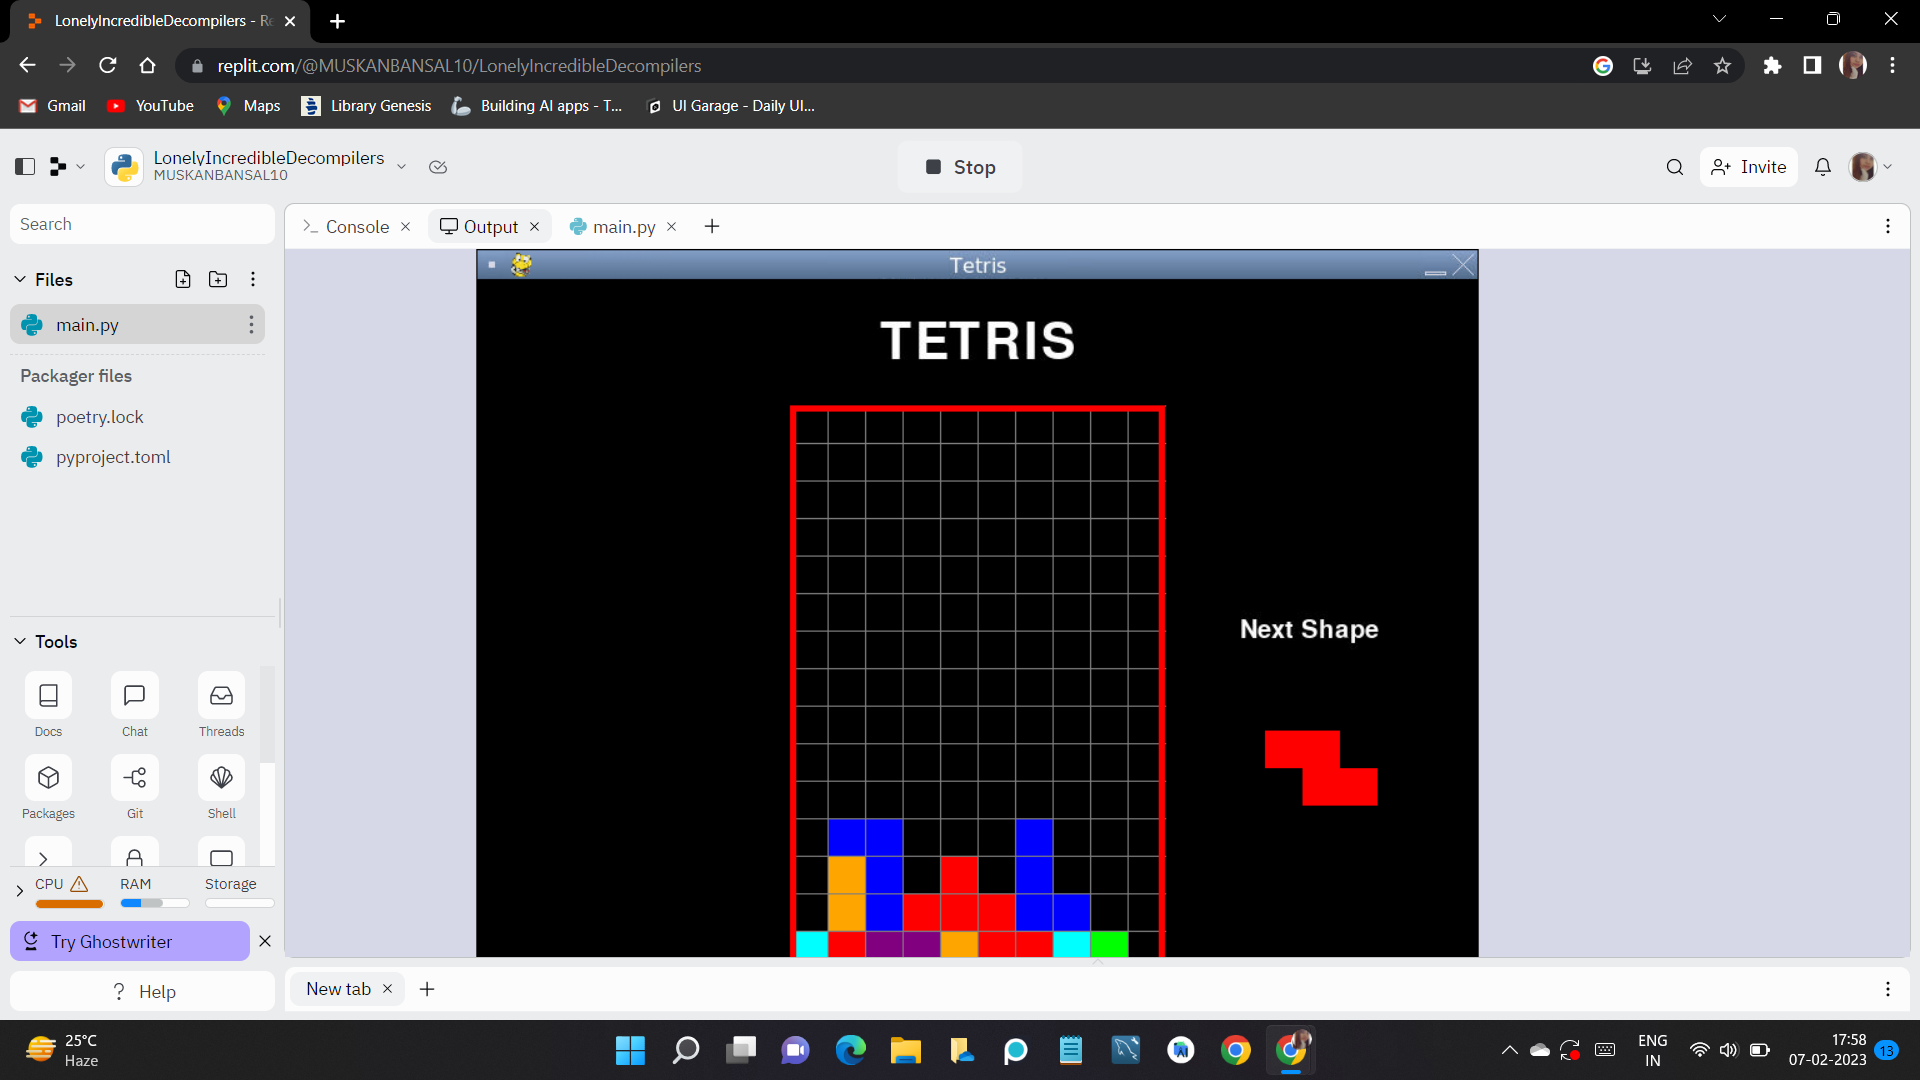Click the Storage usage bar
Viewport: 1920px width, 1080px height.
240,903
